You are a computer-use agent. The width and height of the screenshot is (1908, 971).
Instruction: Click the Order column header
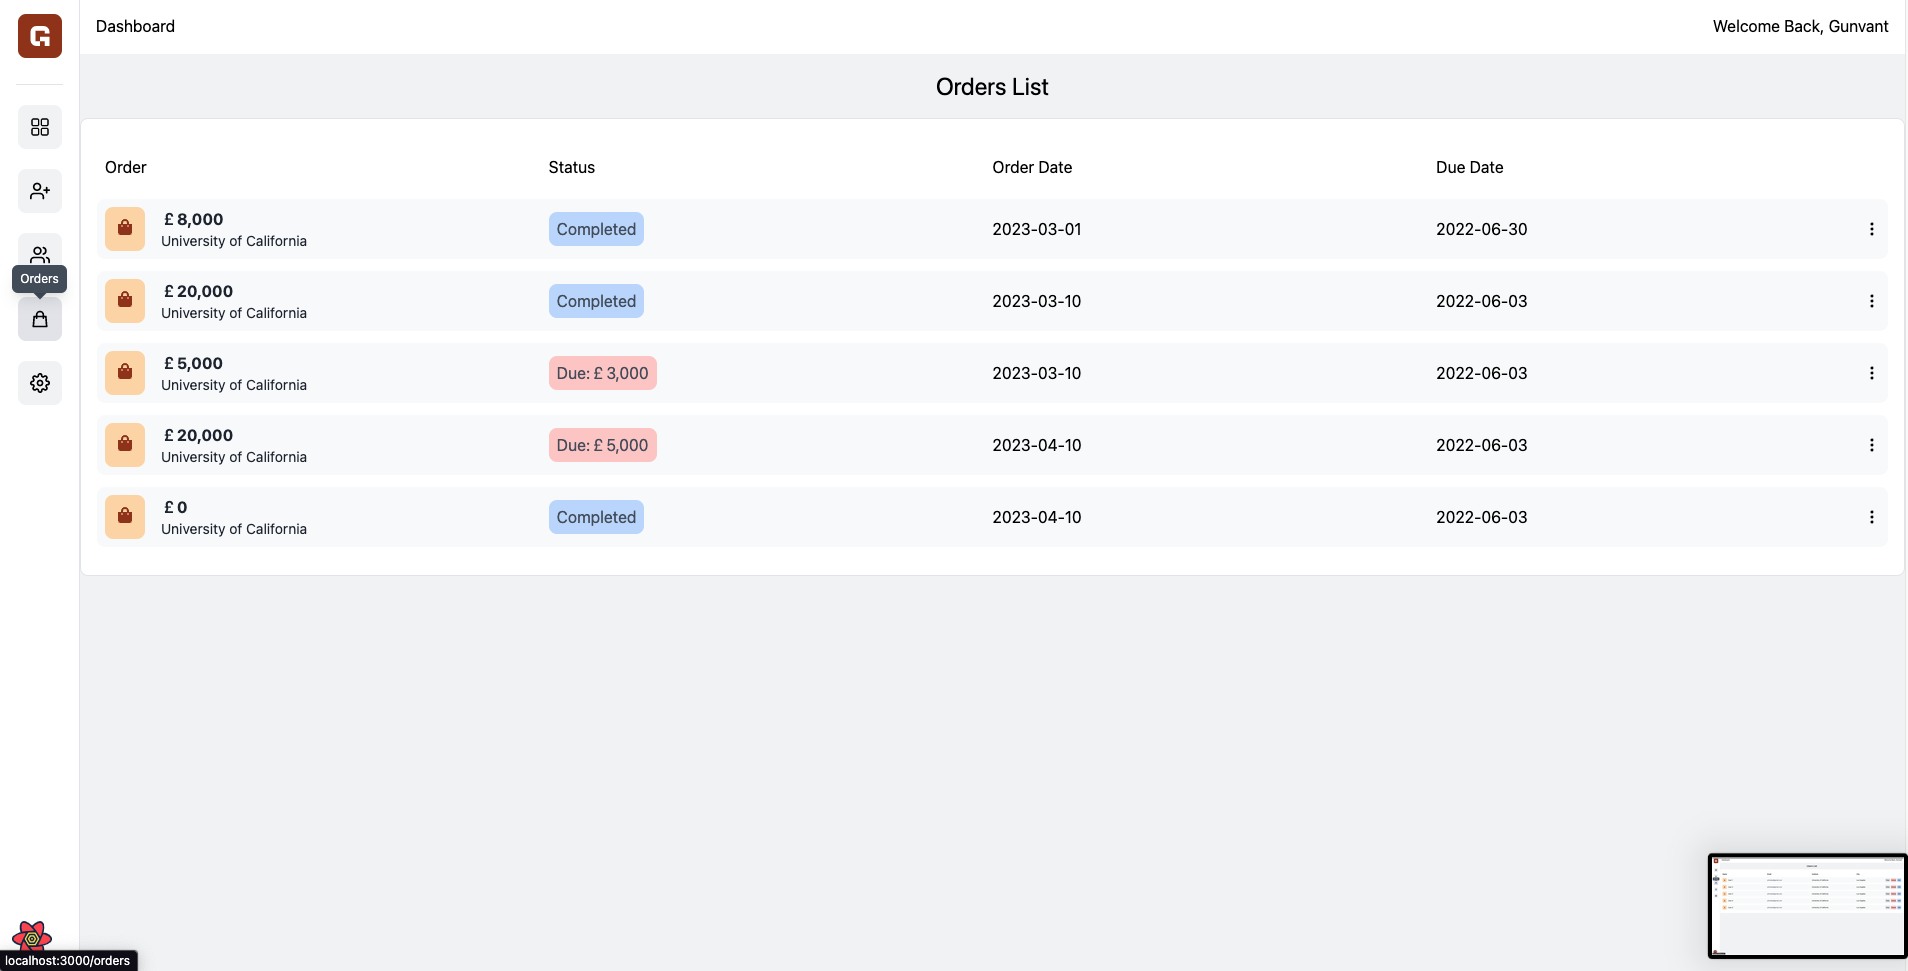(x=126, y=167)
